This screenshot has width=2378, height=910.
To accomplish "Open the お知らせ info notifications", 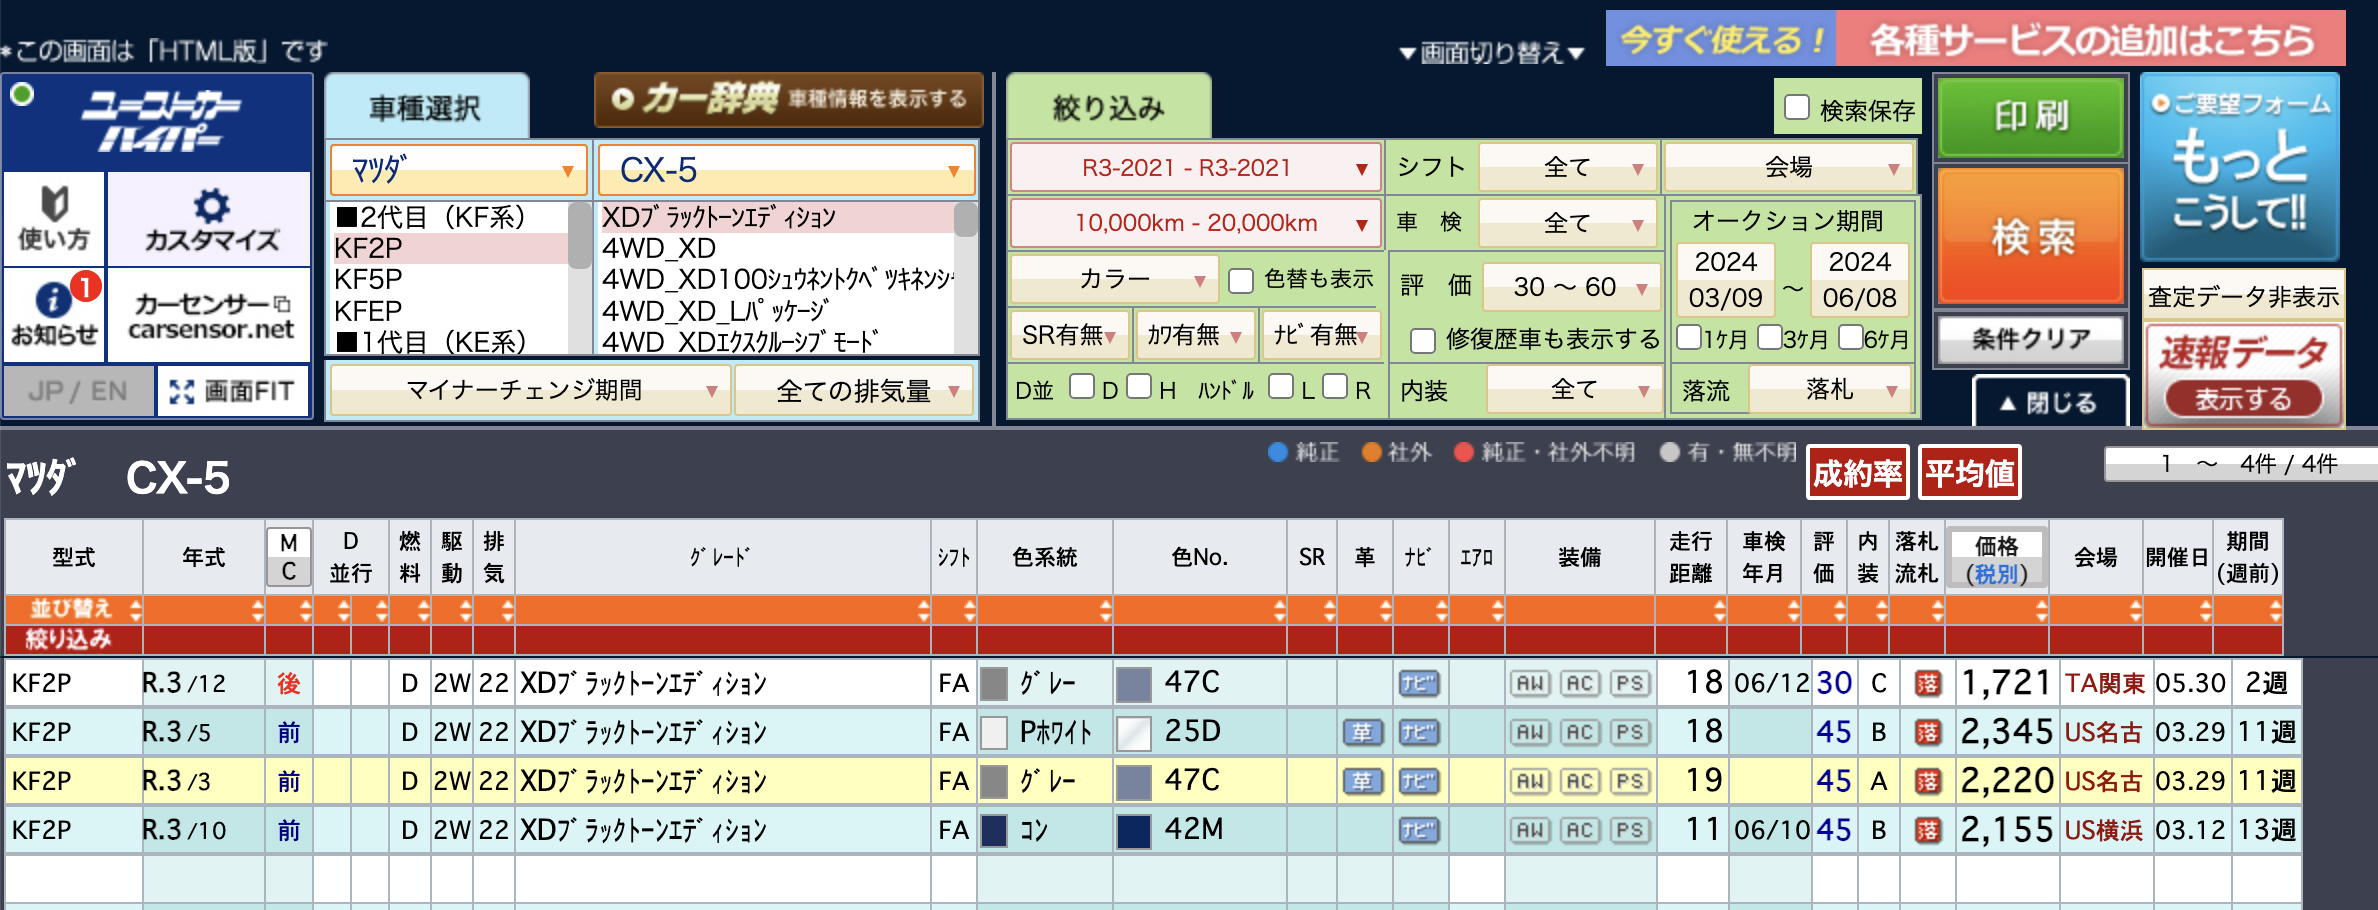I will pos(54,314).
